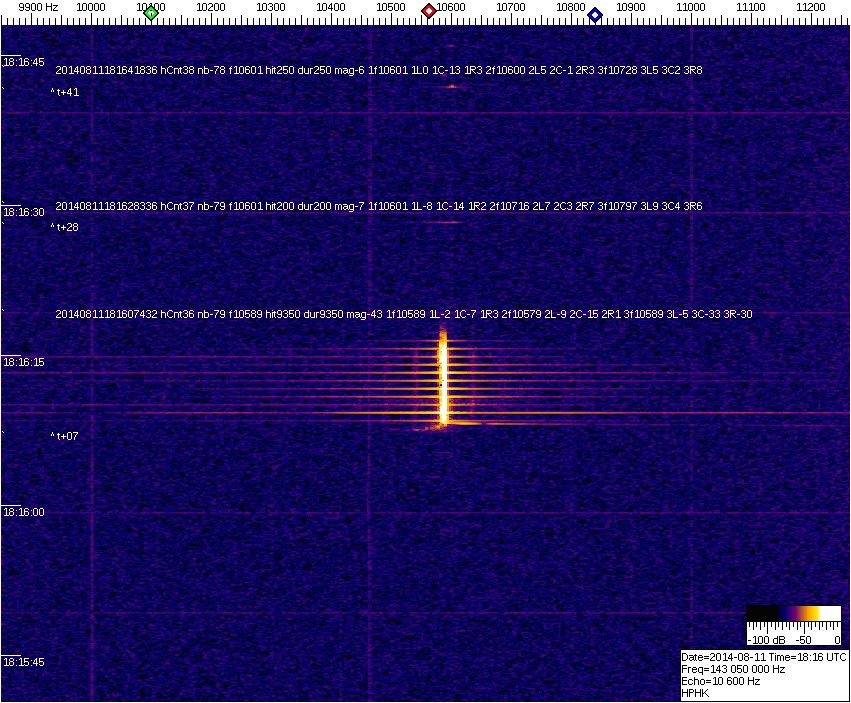Click the 18:16:00 time label

point(24,512)
